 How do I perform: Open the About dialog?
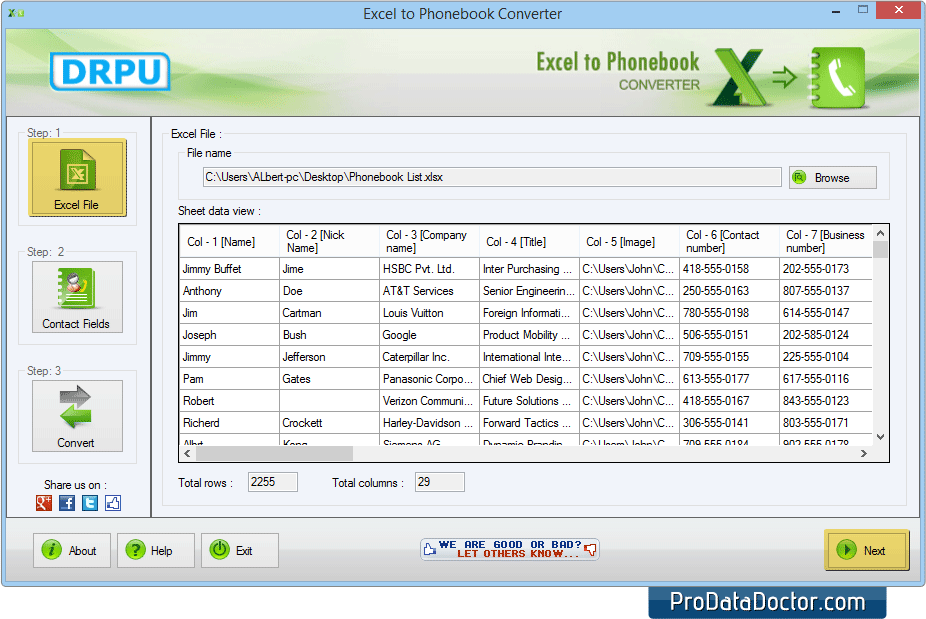pyautogui.click(x=72, y=550)
